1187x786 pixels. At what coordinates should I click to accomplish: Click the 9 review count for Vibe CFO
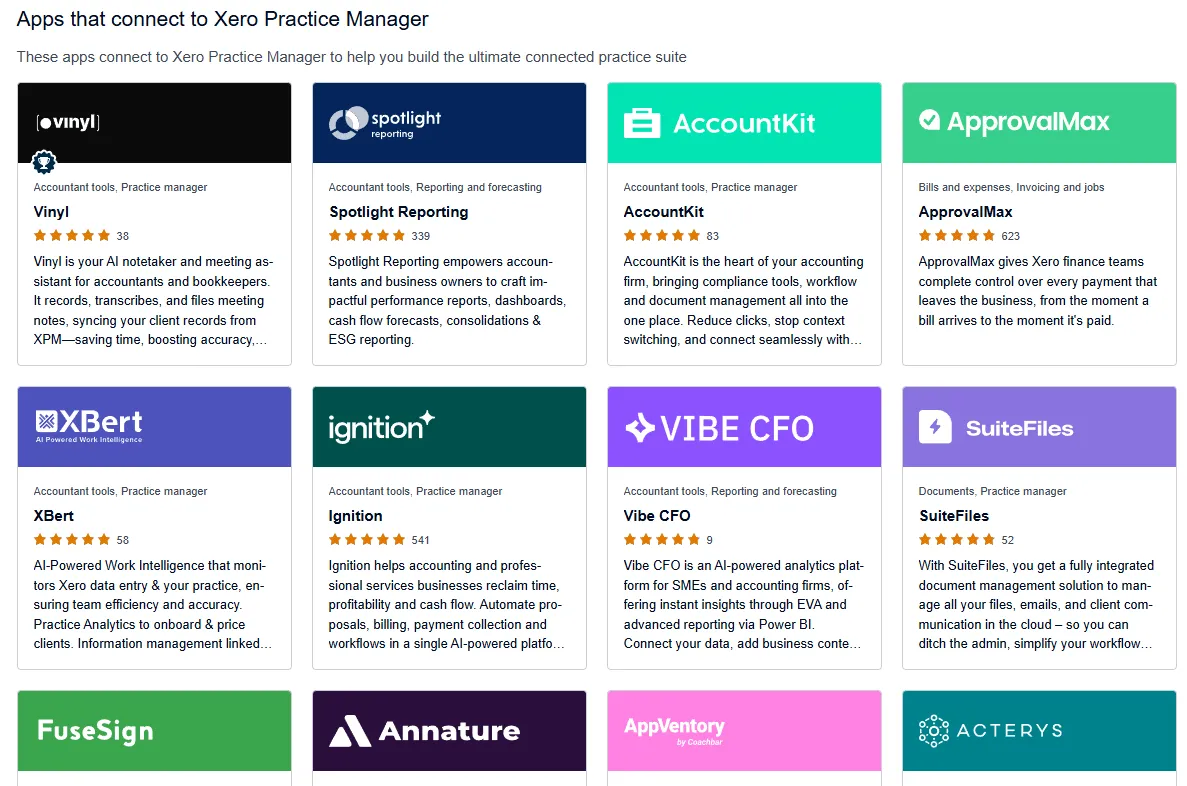[709, 540]
